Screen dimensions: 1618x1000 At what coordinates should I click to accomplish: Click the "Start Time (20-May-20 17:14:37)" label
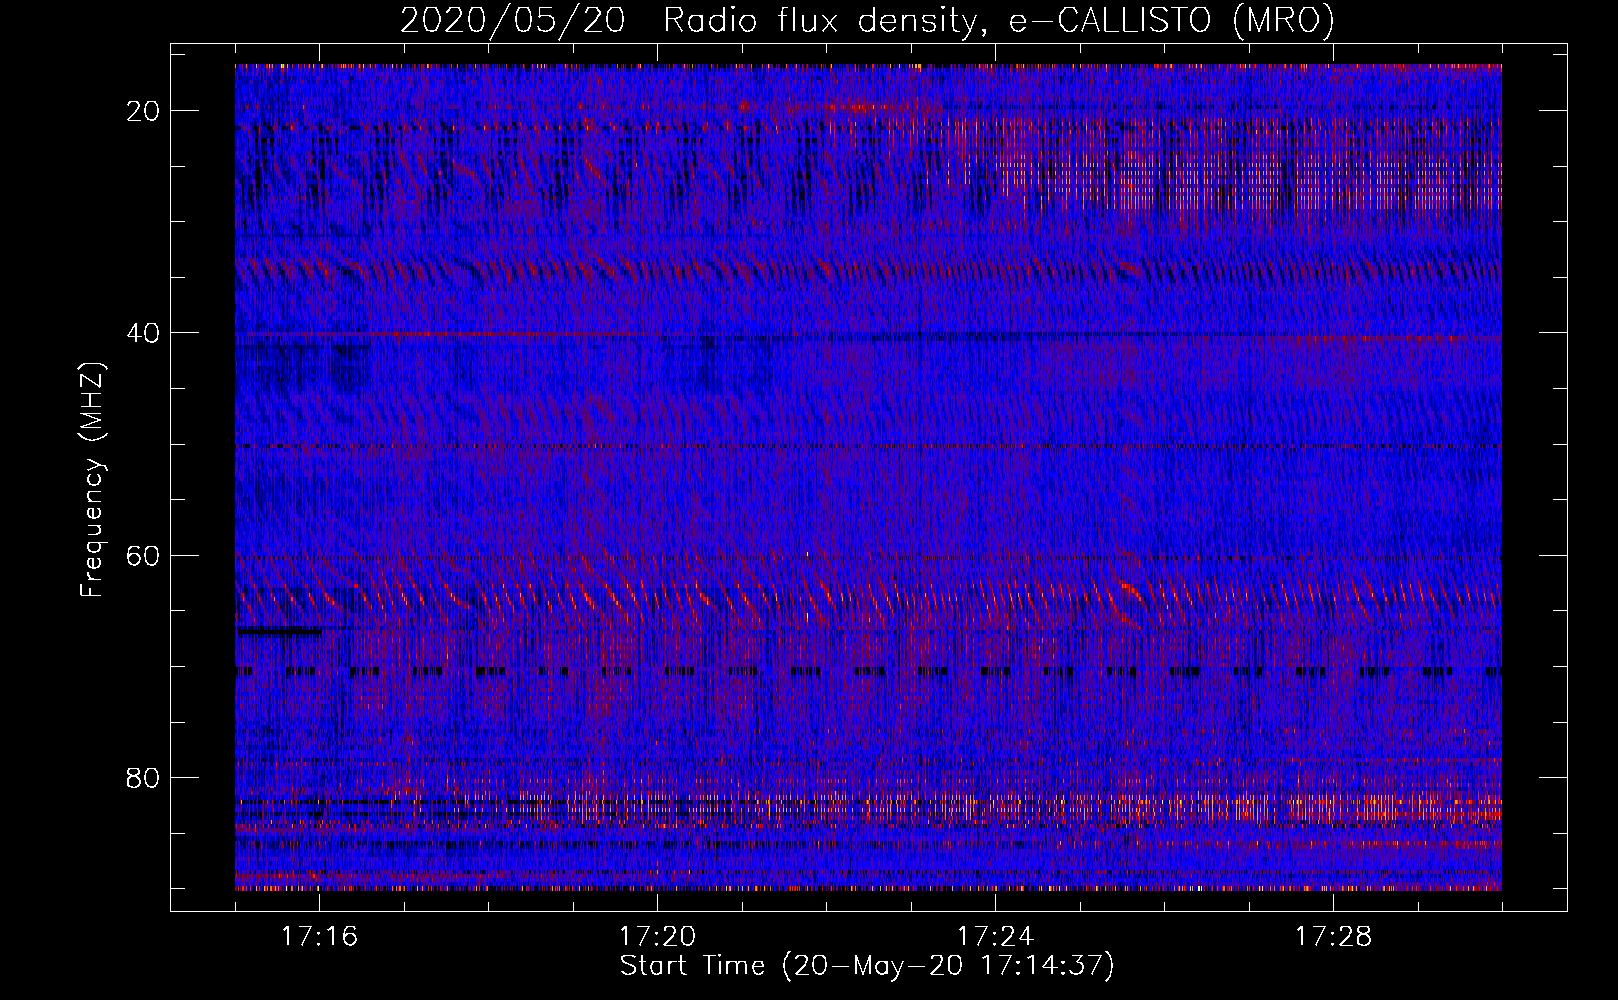867,966
